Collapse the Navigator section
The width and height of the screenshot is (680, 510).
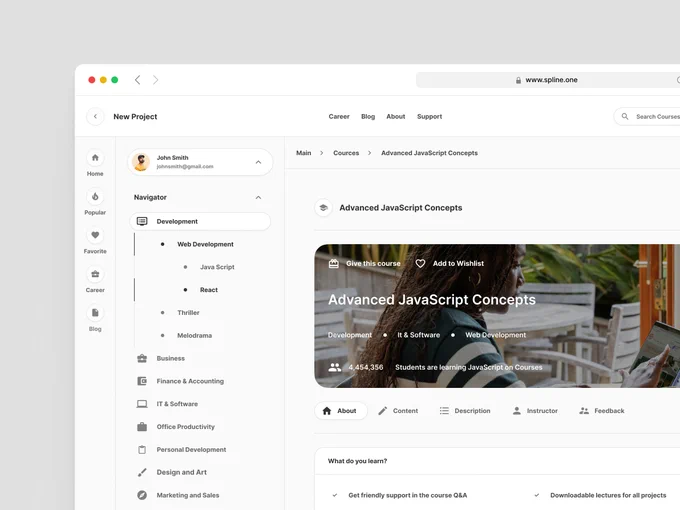coord(258,197)
